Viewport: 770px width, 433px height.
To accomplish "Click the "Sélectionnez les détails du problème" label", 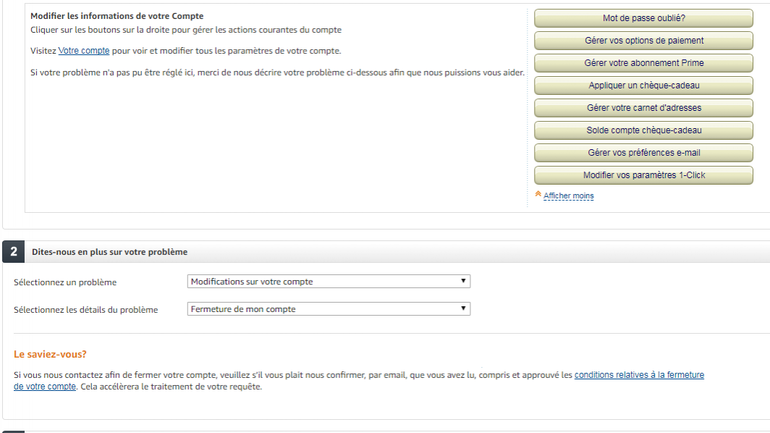I will point(86,310).
